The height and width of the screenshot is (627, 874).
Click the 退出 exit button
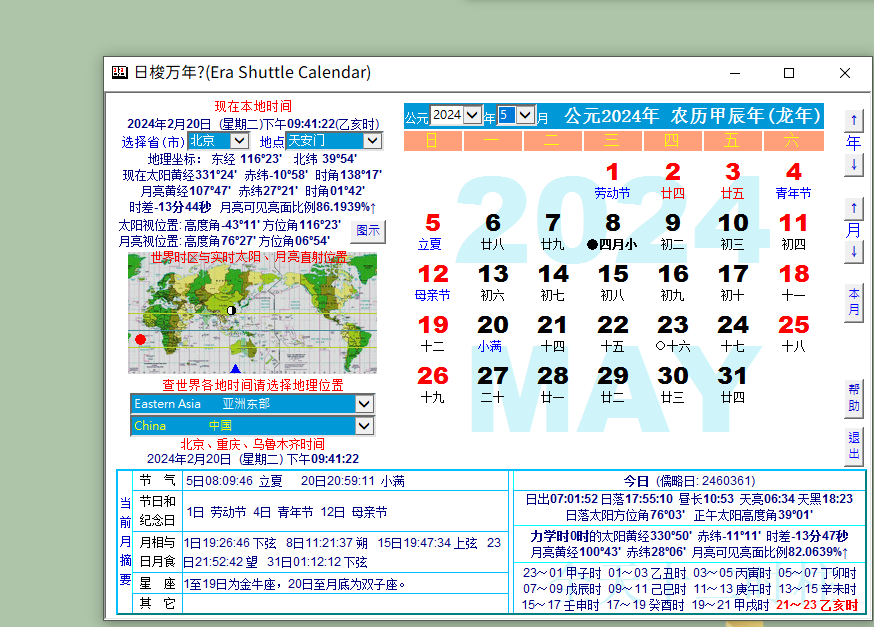tap(852, 449)
